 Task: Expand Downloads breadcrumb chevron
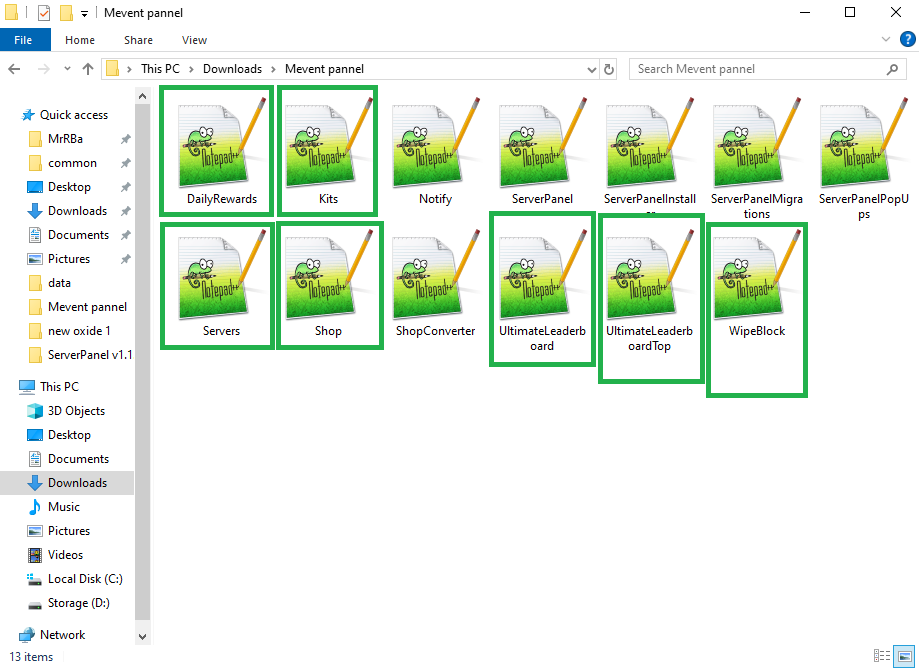(273, 69)
